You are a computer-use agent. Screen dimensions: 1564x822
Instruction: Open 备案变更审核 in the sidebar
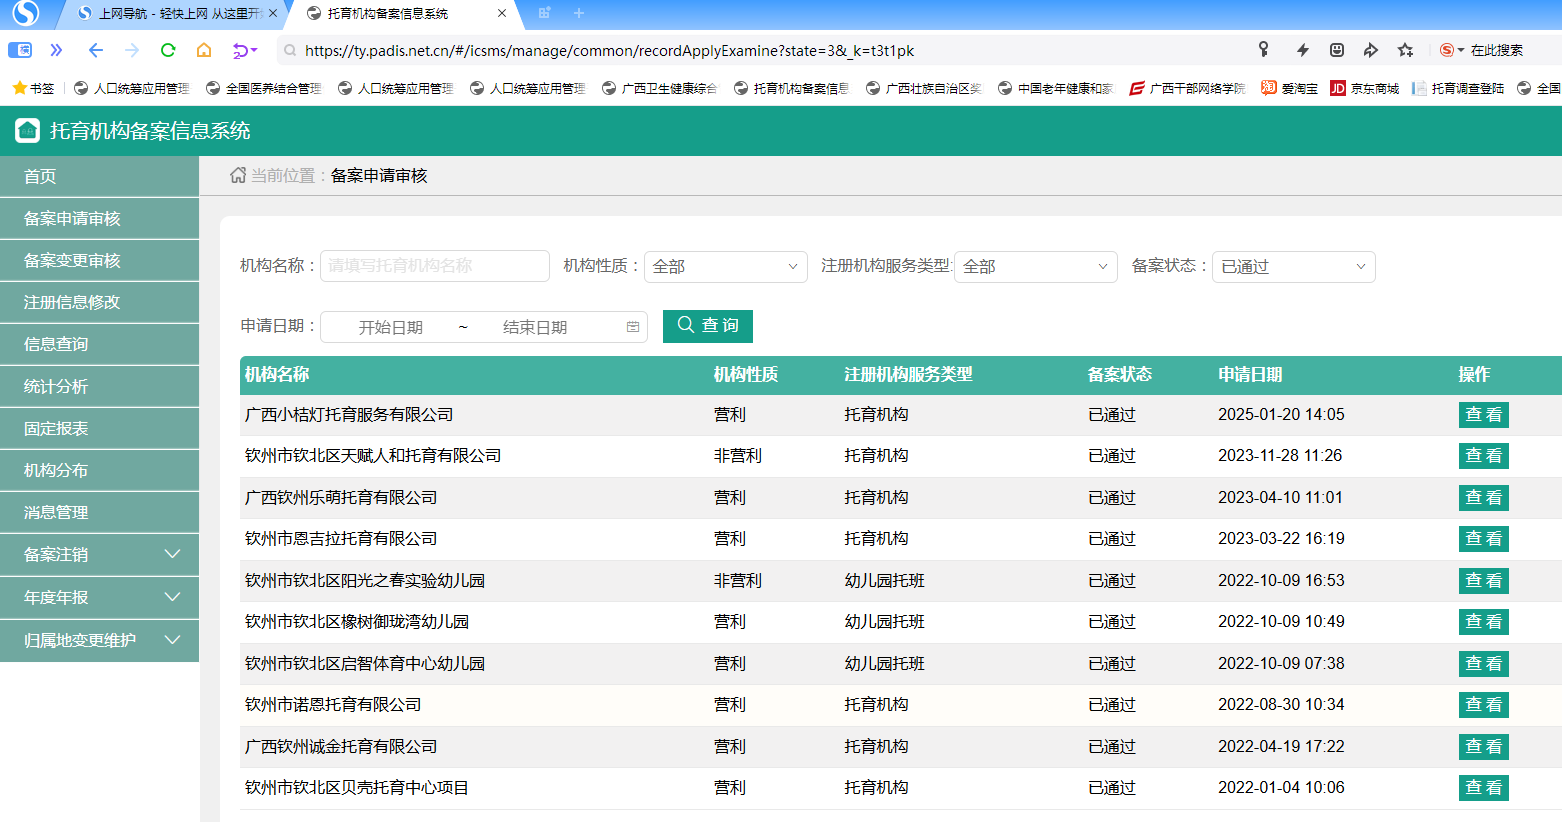pyautogui.click(x=72, y=261)
